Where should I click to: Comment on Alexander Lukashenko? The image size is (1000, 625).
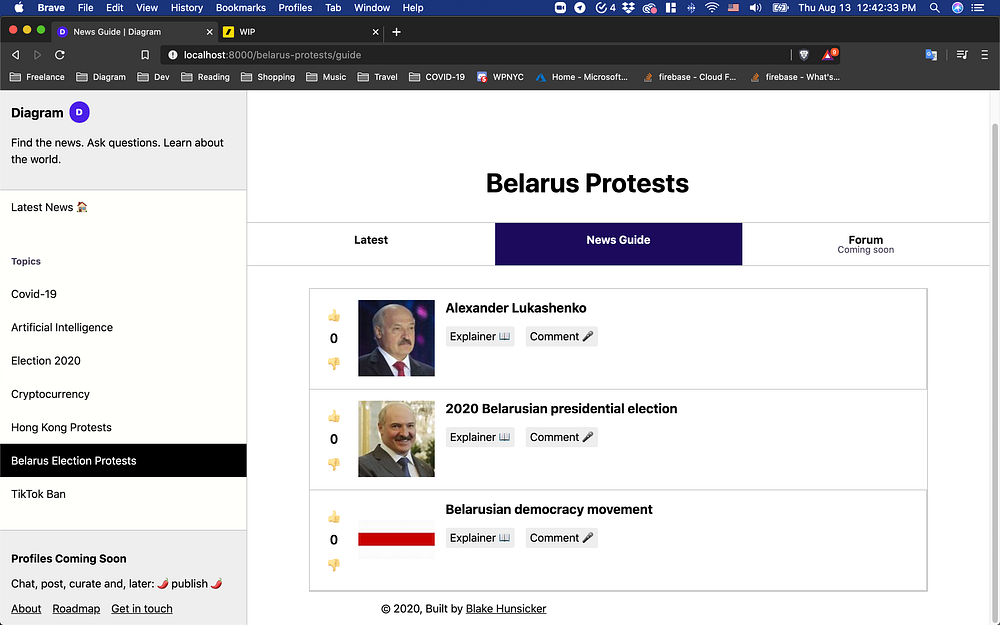pyautogui.click(x=561, y=336)
